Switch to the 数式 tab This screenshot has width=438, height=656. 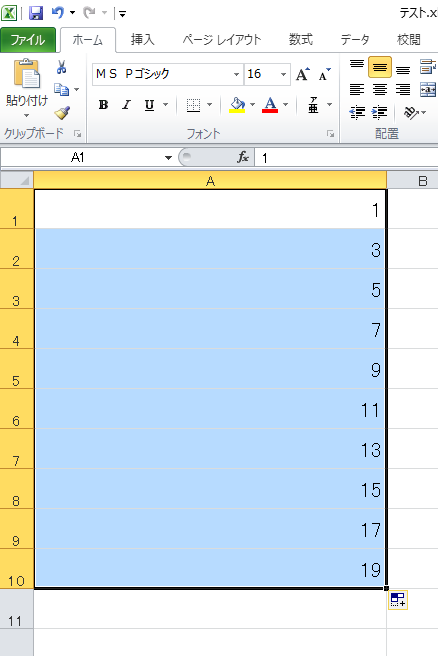pyautogui.click(x=301, y=40)
